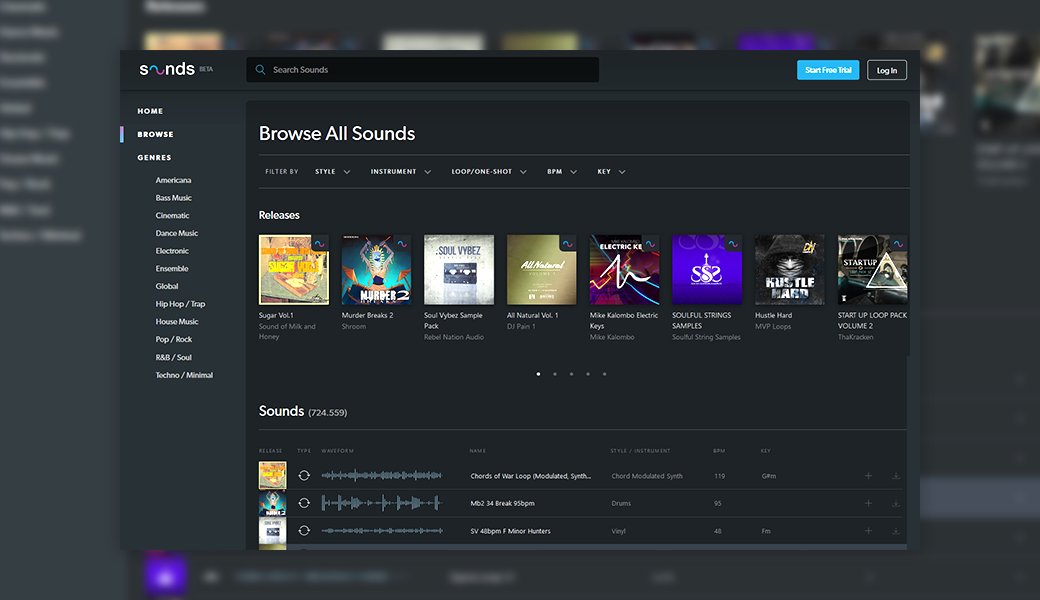Select the last releases carousel page dot
Viewport: 1040px width, 600px height.
(x=604, y=374)
